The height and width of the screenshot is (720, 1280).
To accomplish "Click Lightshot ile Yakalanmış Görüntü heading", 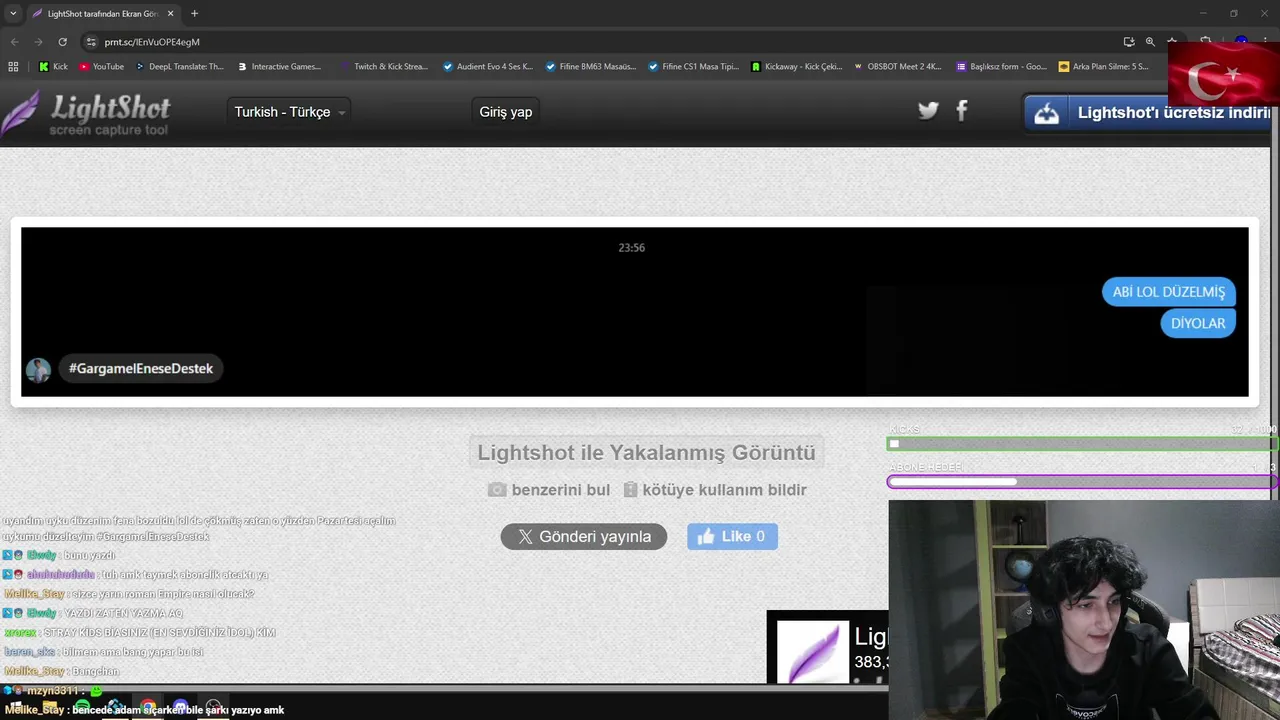I will (x=646, y=453).
